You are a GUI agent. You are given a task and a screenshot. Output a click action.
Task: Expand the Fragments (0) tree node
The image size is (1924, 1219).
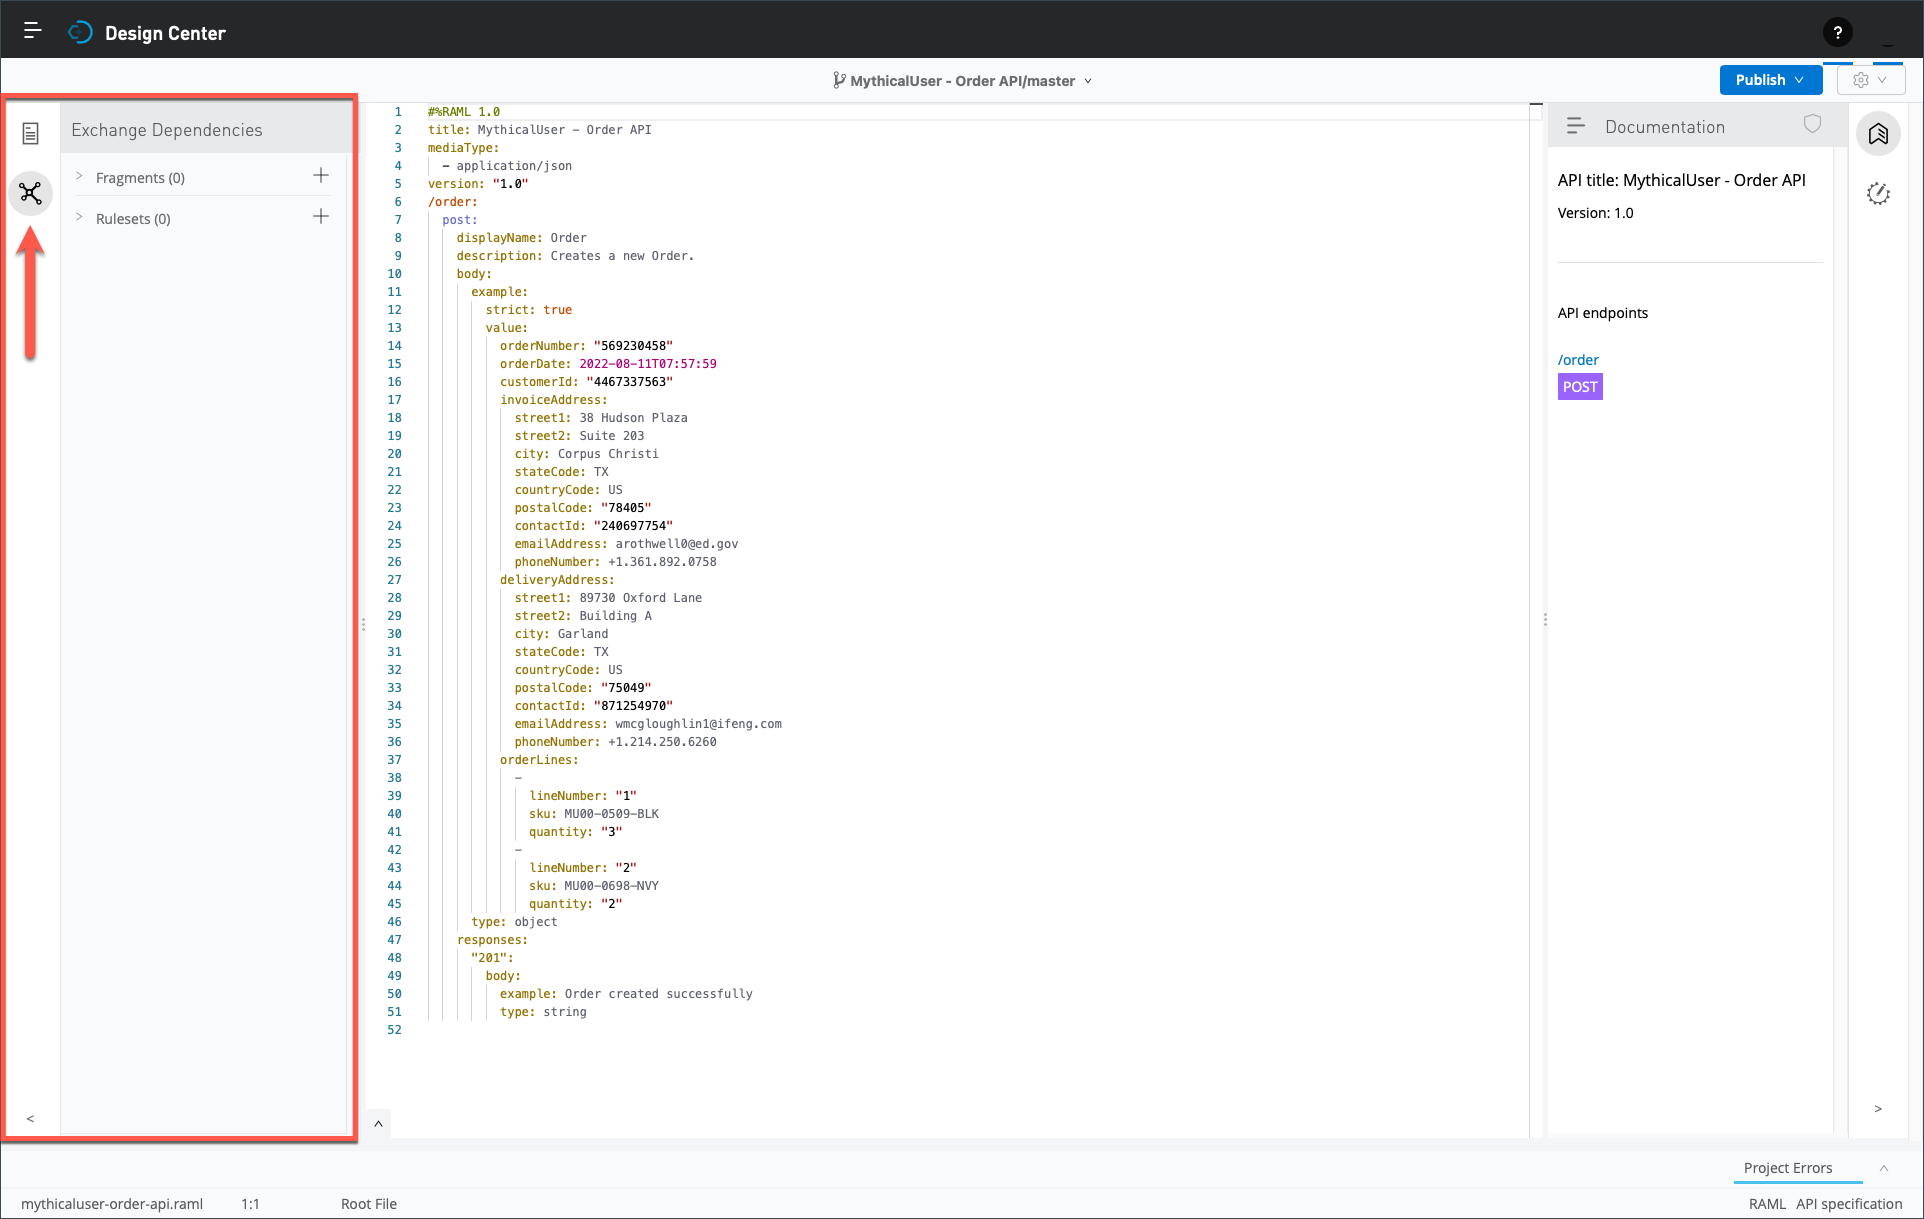pos(79,176)
